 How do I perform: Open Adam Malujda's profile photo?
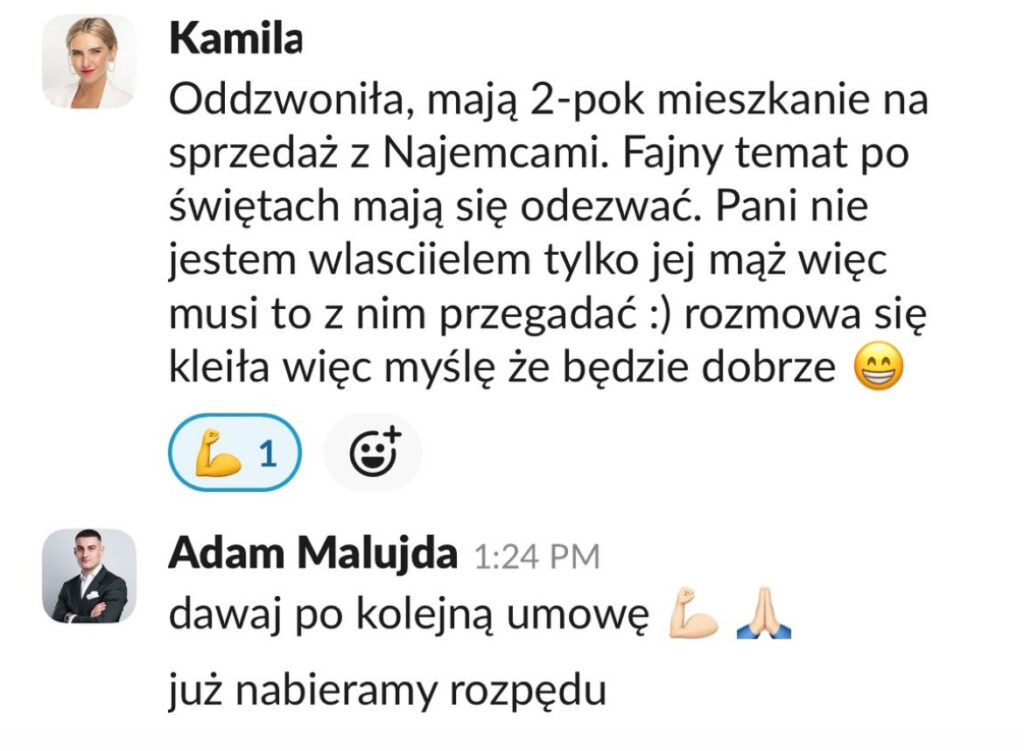click(89, 575)
